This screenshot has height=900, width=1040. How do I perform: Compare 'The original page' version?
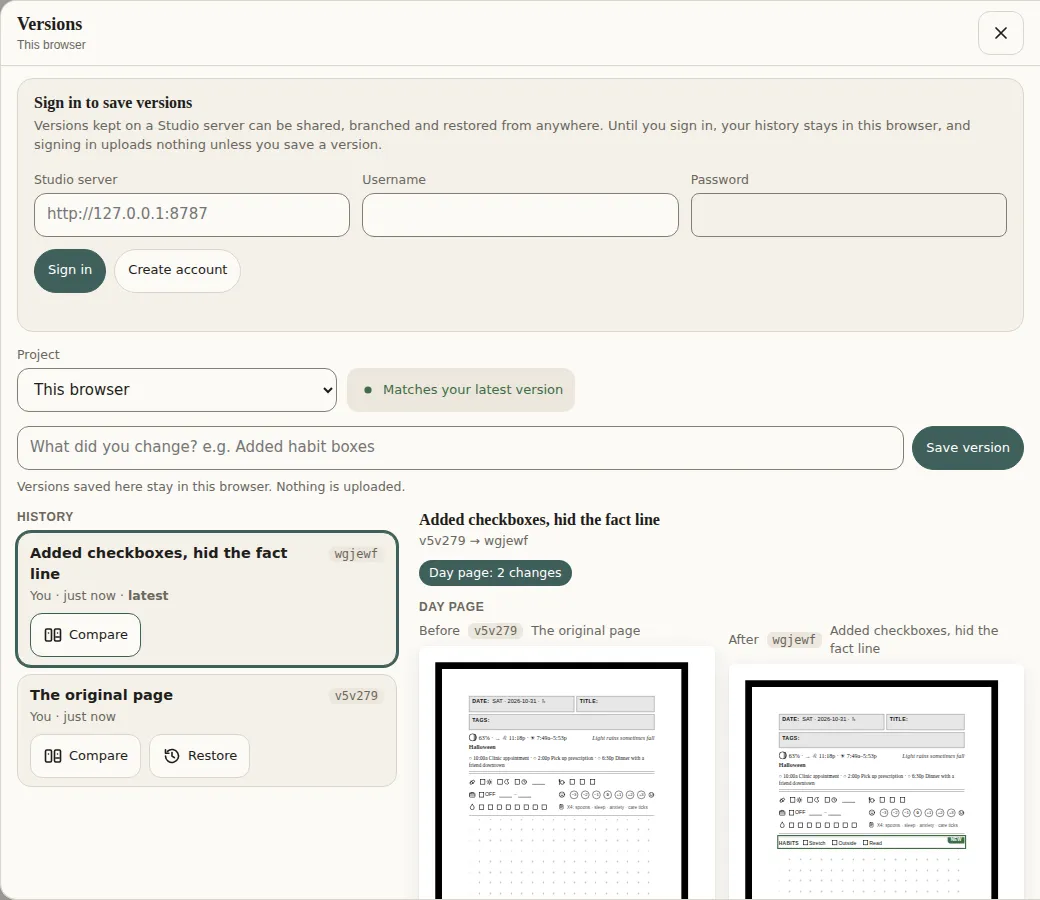[x=86, y=756]
